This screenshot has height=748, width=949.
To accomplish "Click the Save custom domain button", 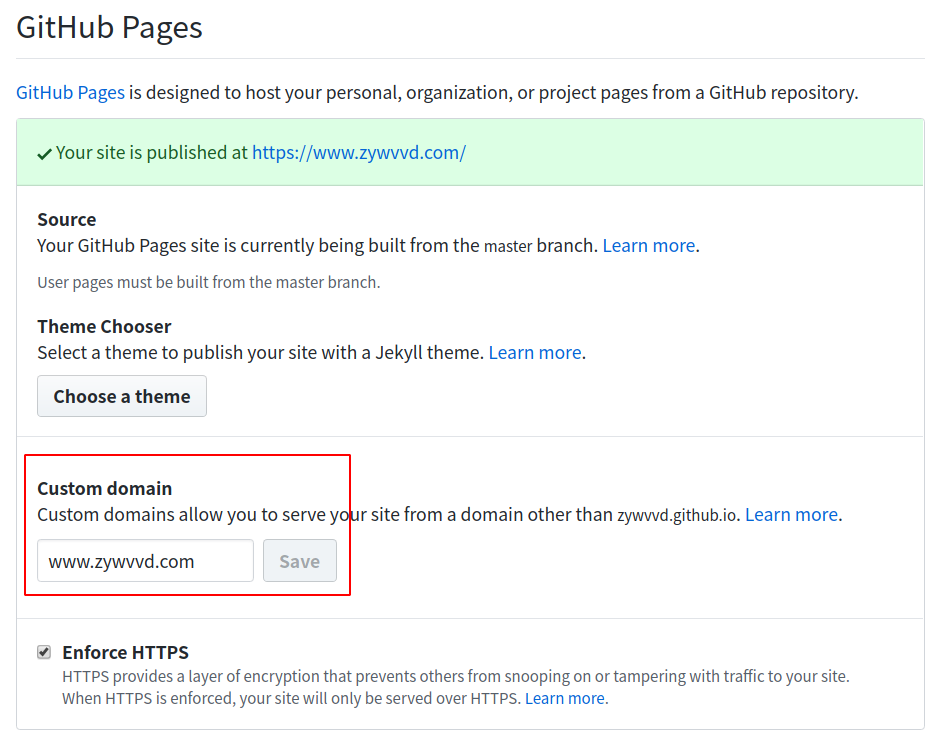I will (x=300, y=560).
